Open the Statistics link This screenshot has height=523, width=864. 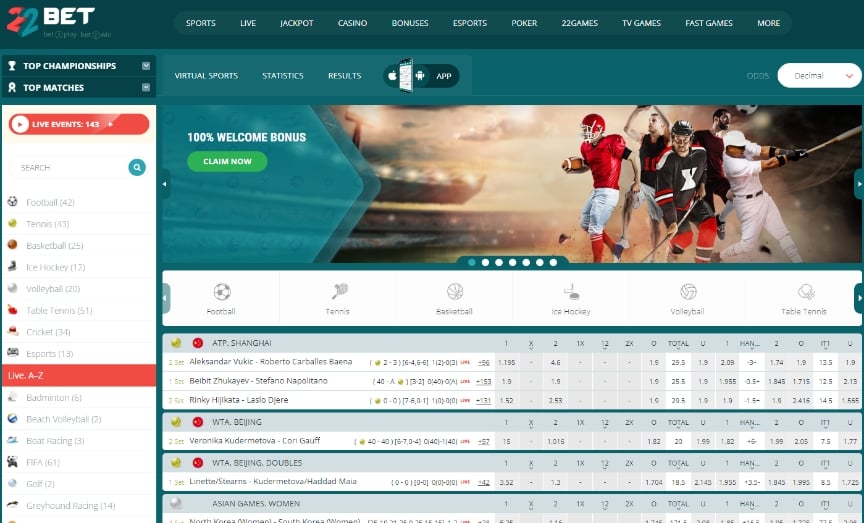coord(283,76)
